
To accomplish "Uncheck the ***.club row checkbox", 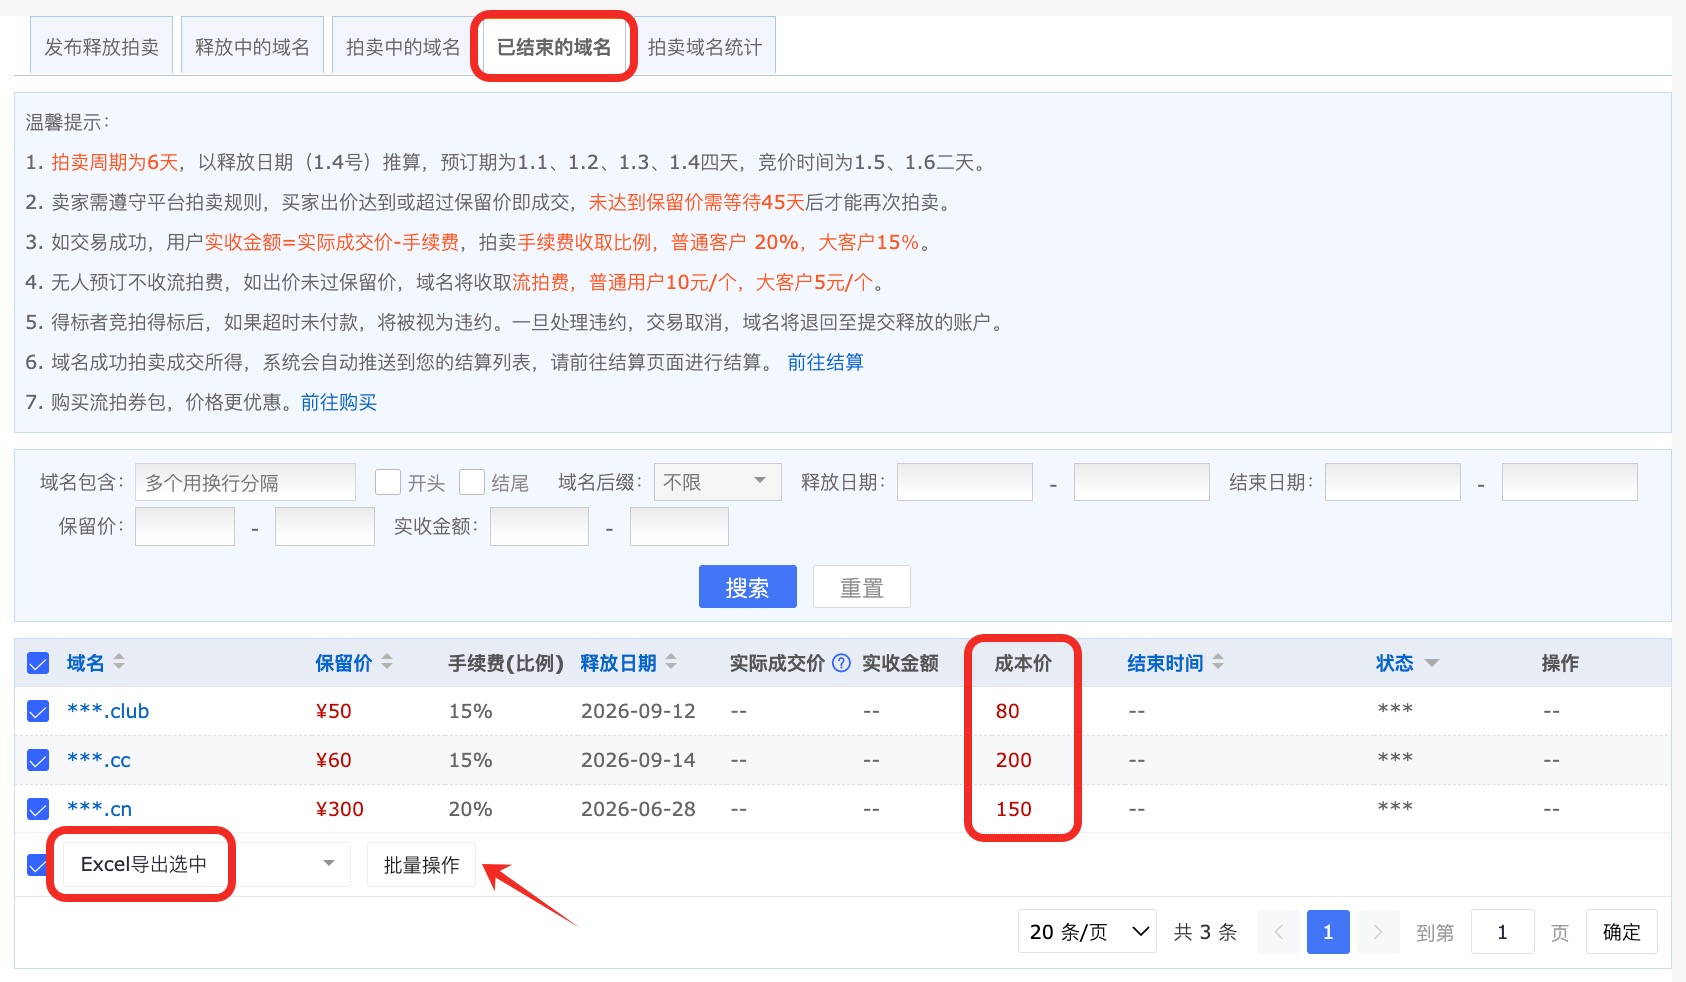I will tap(38, 711).
